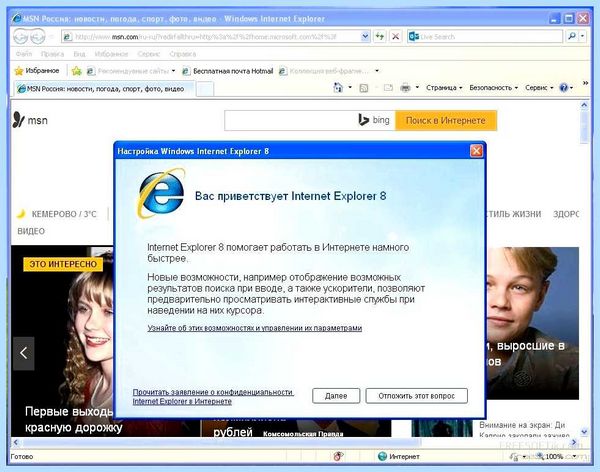Screen dimensions: 600x472
Task: Open a new blank tab
Action: 205,89
